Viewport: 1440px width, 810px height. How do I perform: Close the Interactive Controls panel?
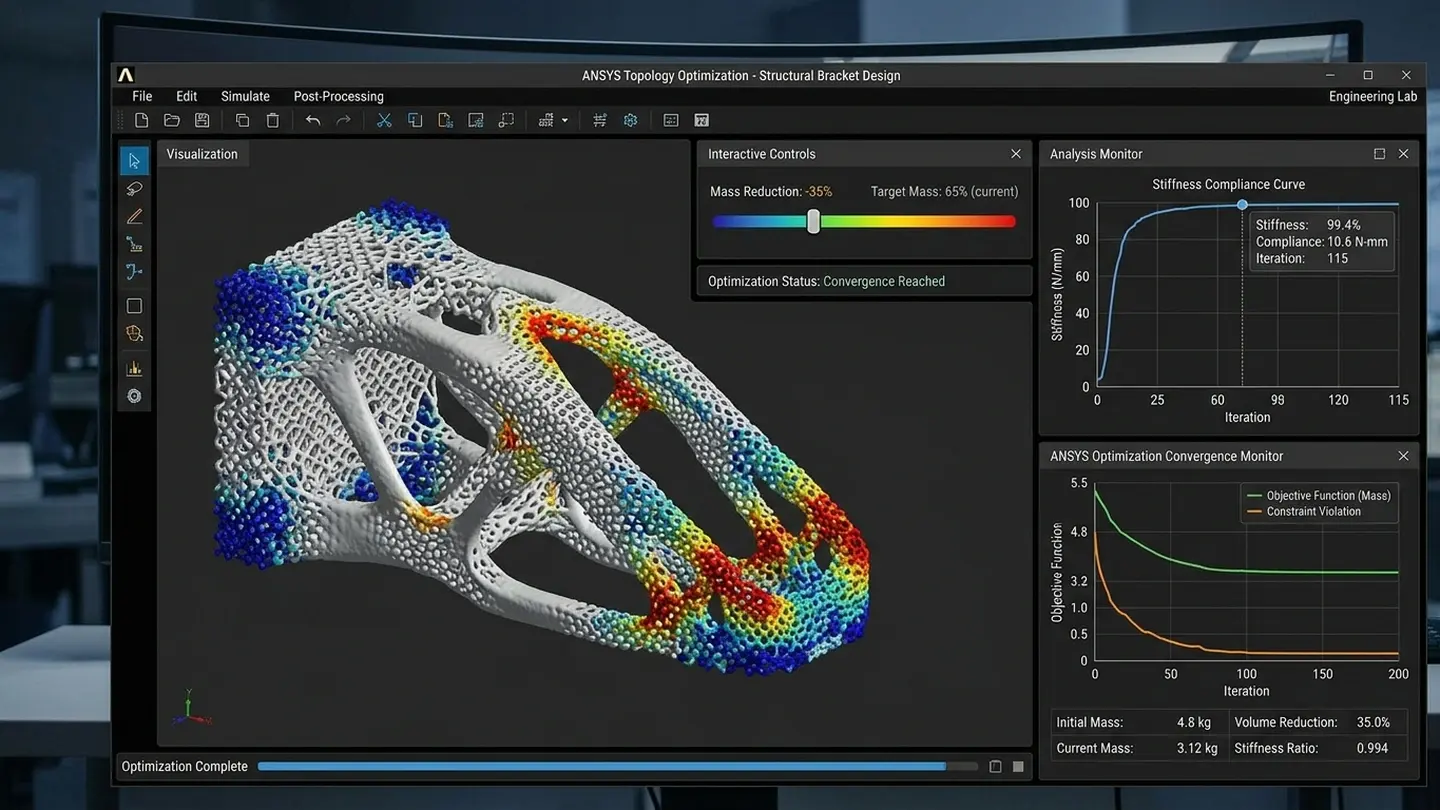coord(1016,154)
